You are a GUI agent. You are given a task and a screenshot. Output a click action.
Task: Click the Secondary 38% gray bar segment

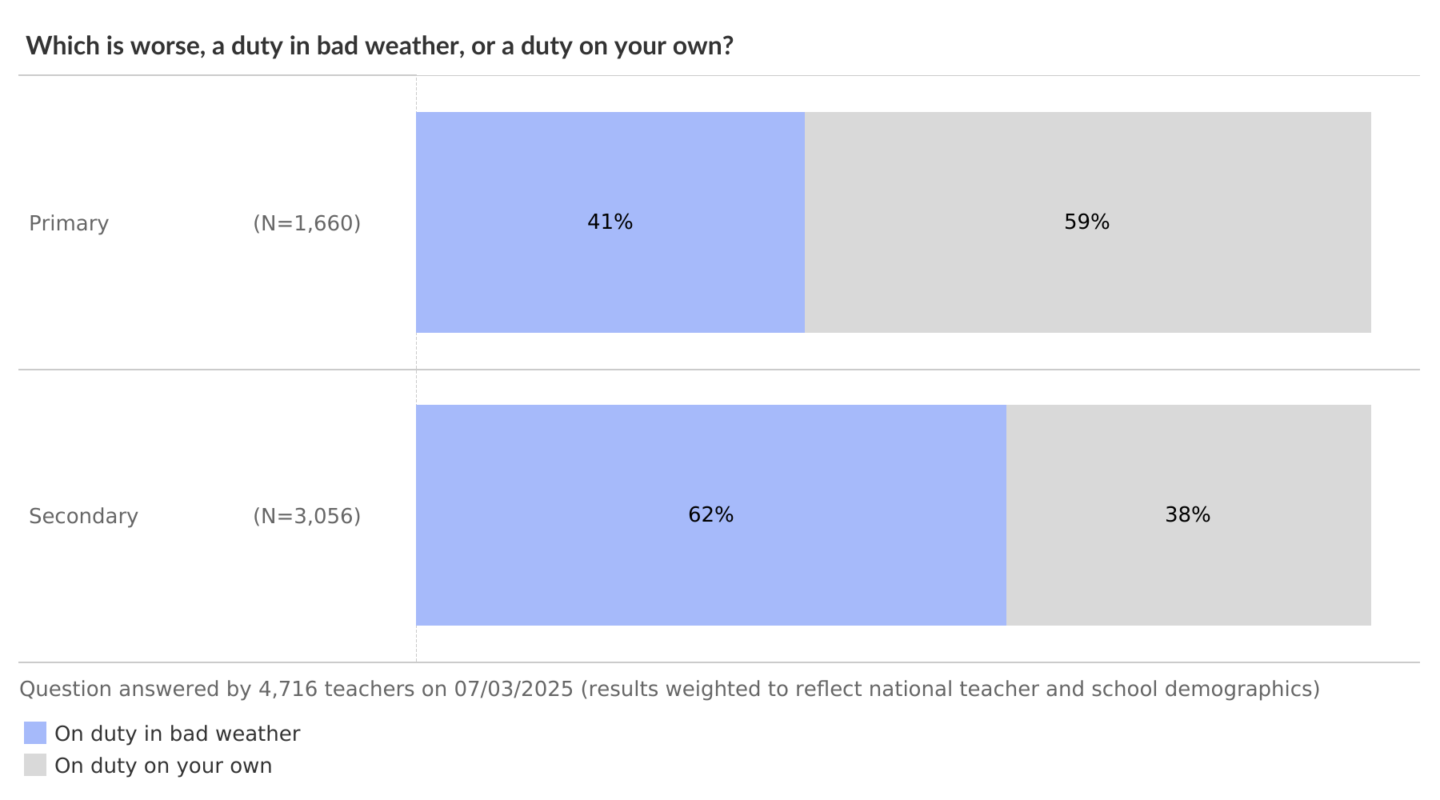click(x=1188, y=515)
